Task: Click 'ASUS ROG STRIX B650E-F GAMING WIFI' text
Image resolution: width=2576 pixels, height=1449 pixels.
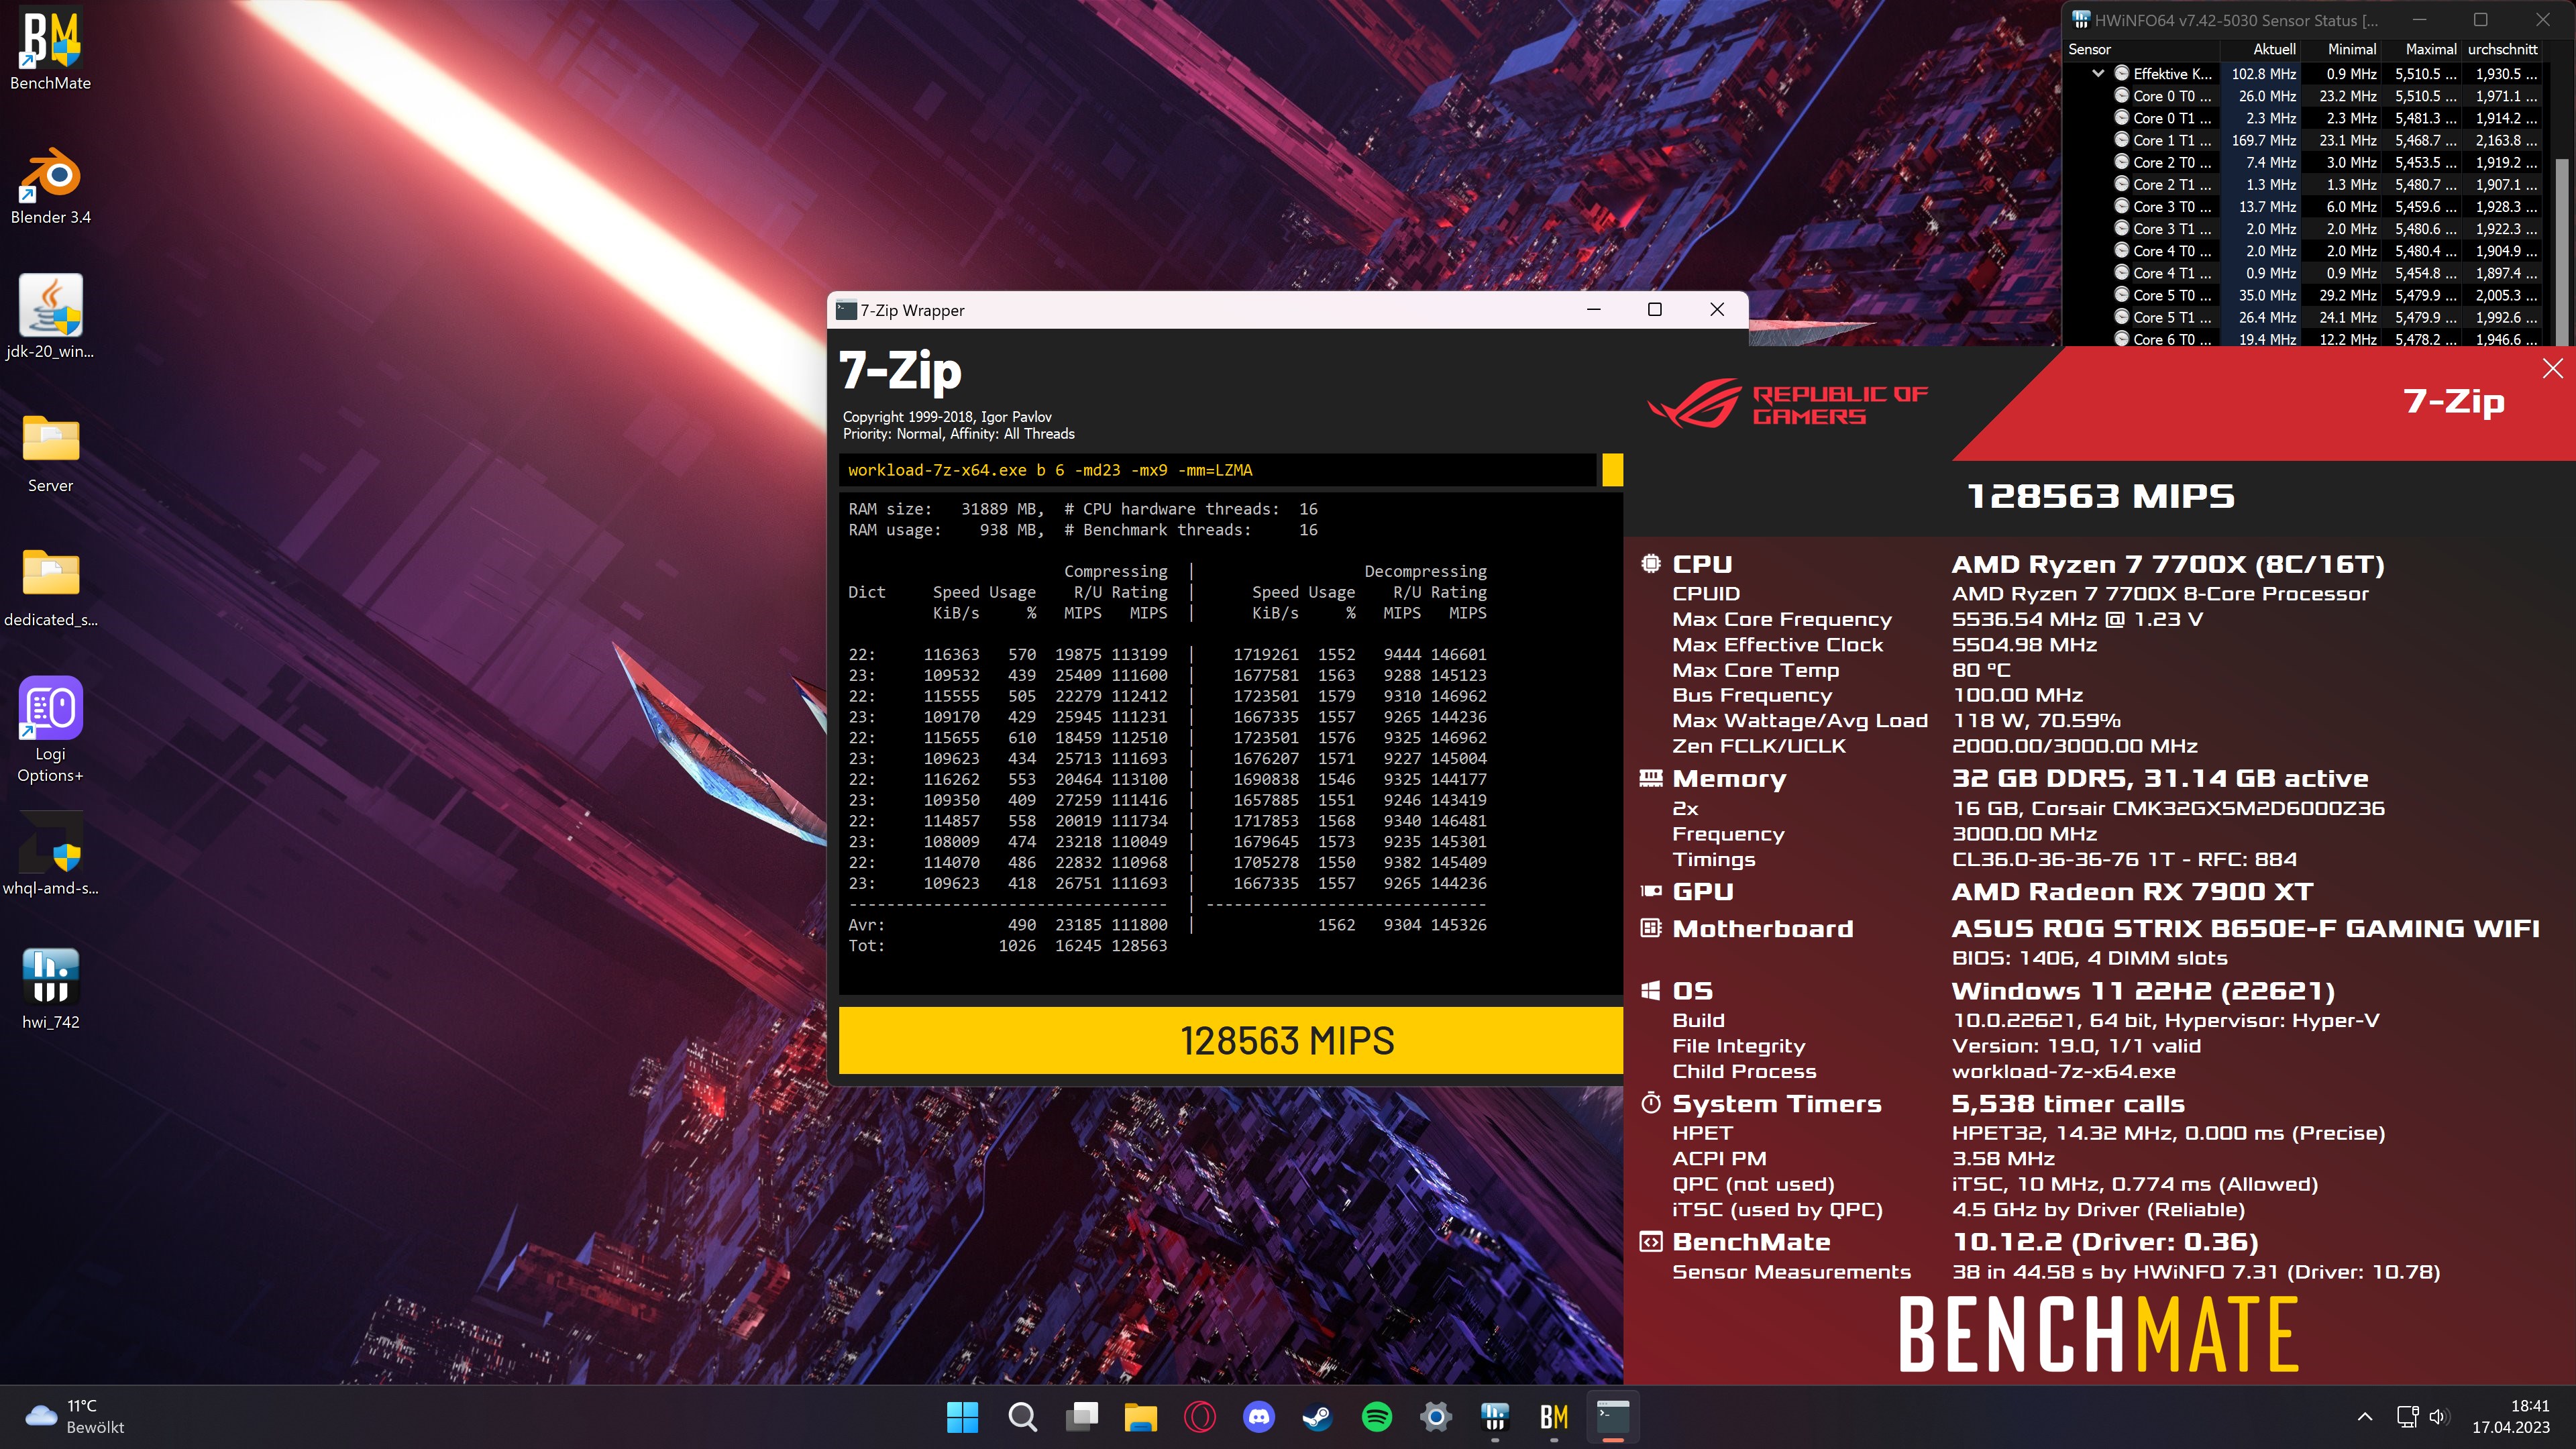Action: tap(2244, 928)
